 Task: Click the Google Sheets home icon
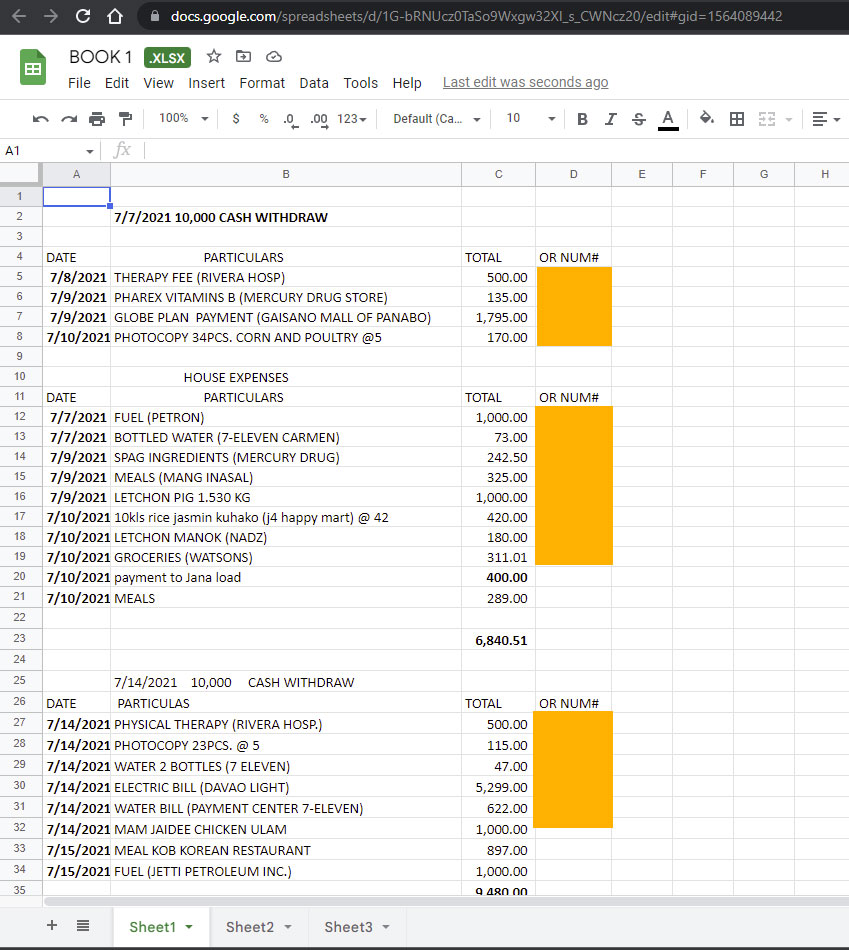click(x=33, y=69)
